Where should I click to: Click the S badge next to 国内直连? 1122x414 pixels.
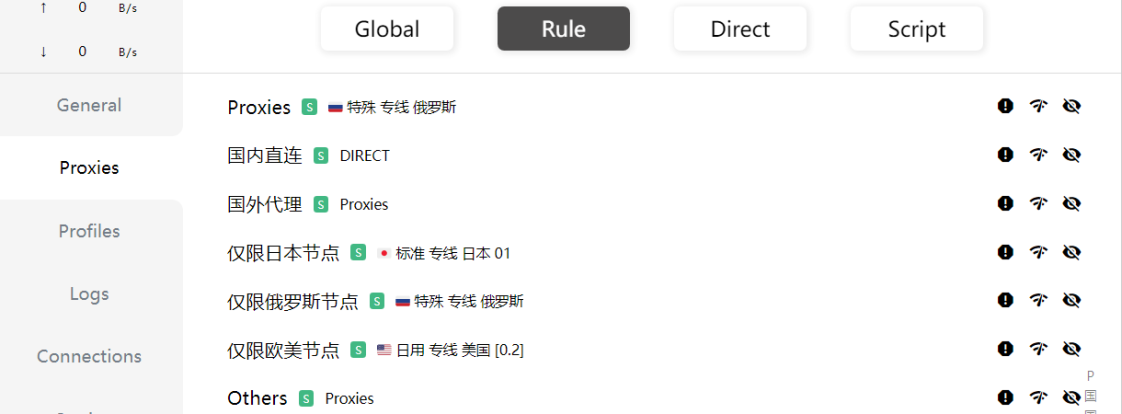coord(321,156)
